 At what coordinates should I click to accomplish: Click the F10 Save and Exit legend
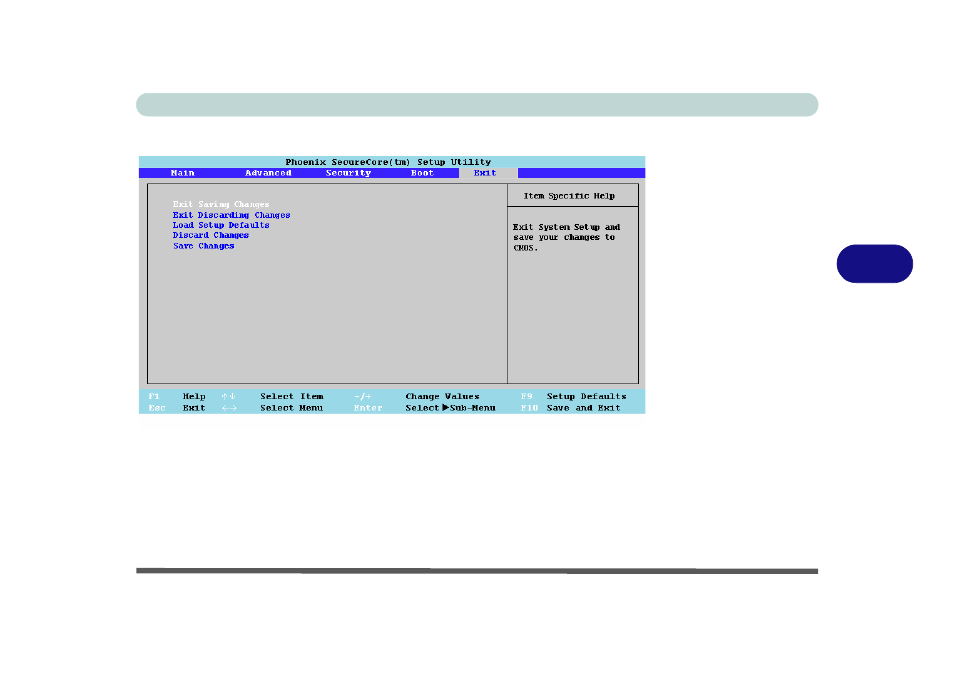click(571, 408)
